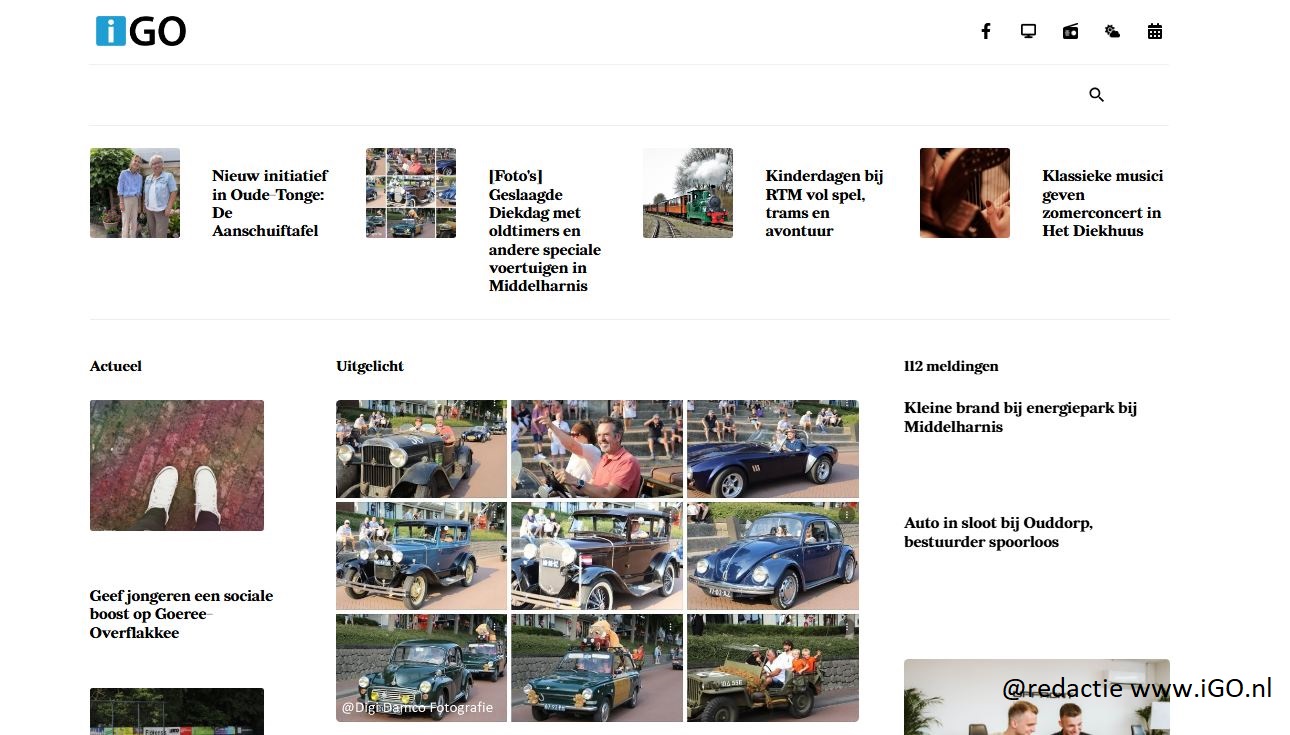Viewport: 1290px width, 735px height.
Task: Open the Facebook icon in header
Action: pos(985,31)
